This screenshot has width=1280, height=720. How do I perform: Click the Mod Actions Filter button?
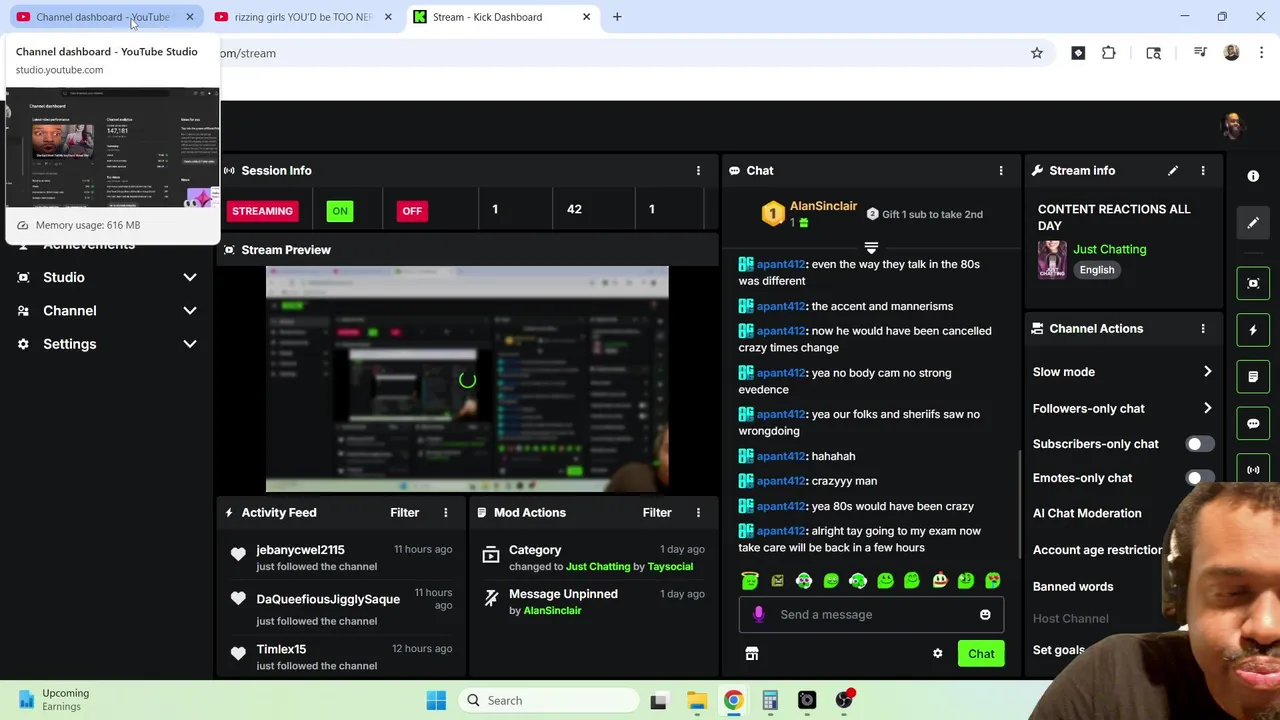(657, 513)
